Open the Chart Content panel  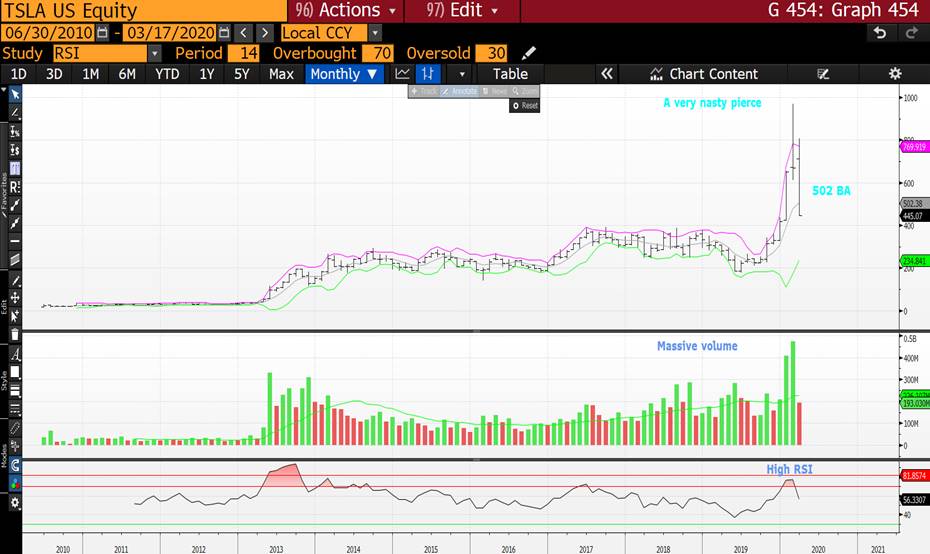(704, 74)
